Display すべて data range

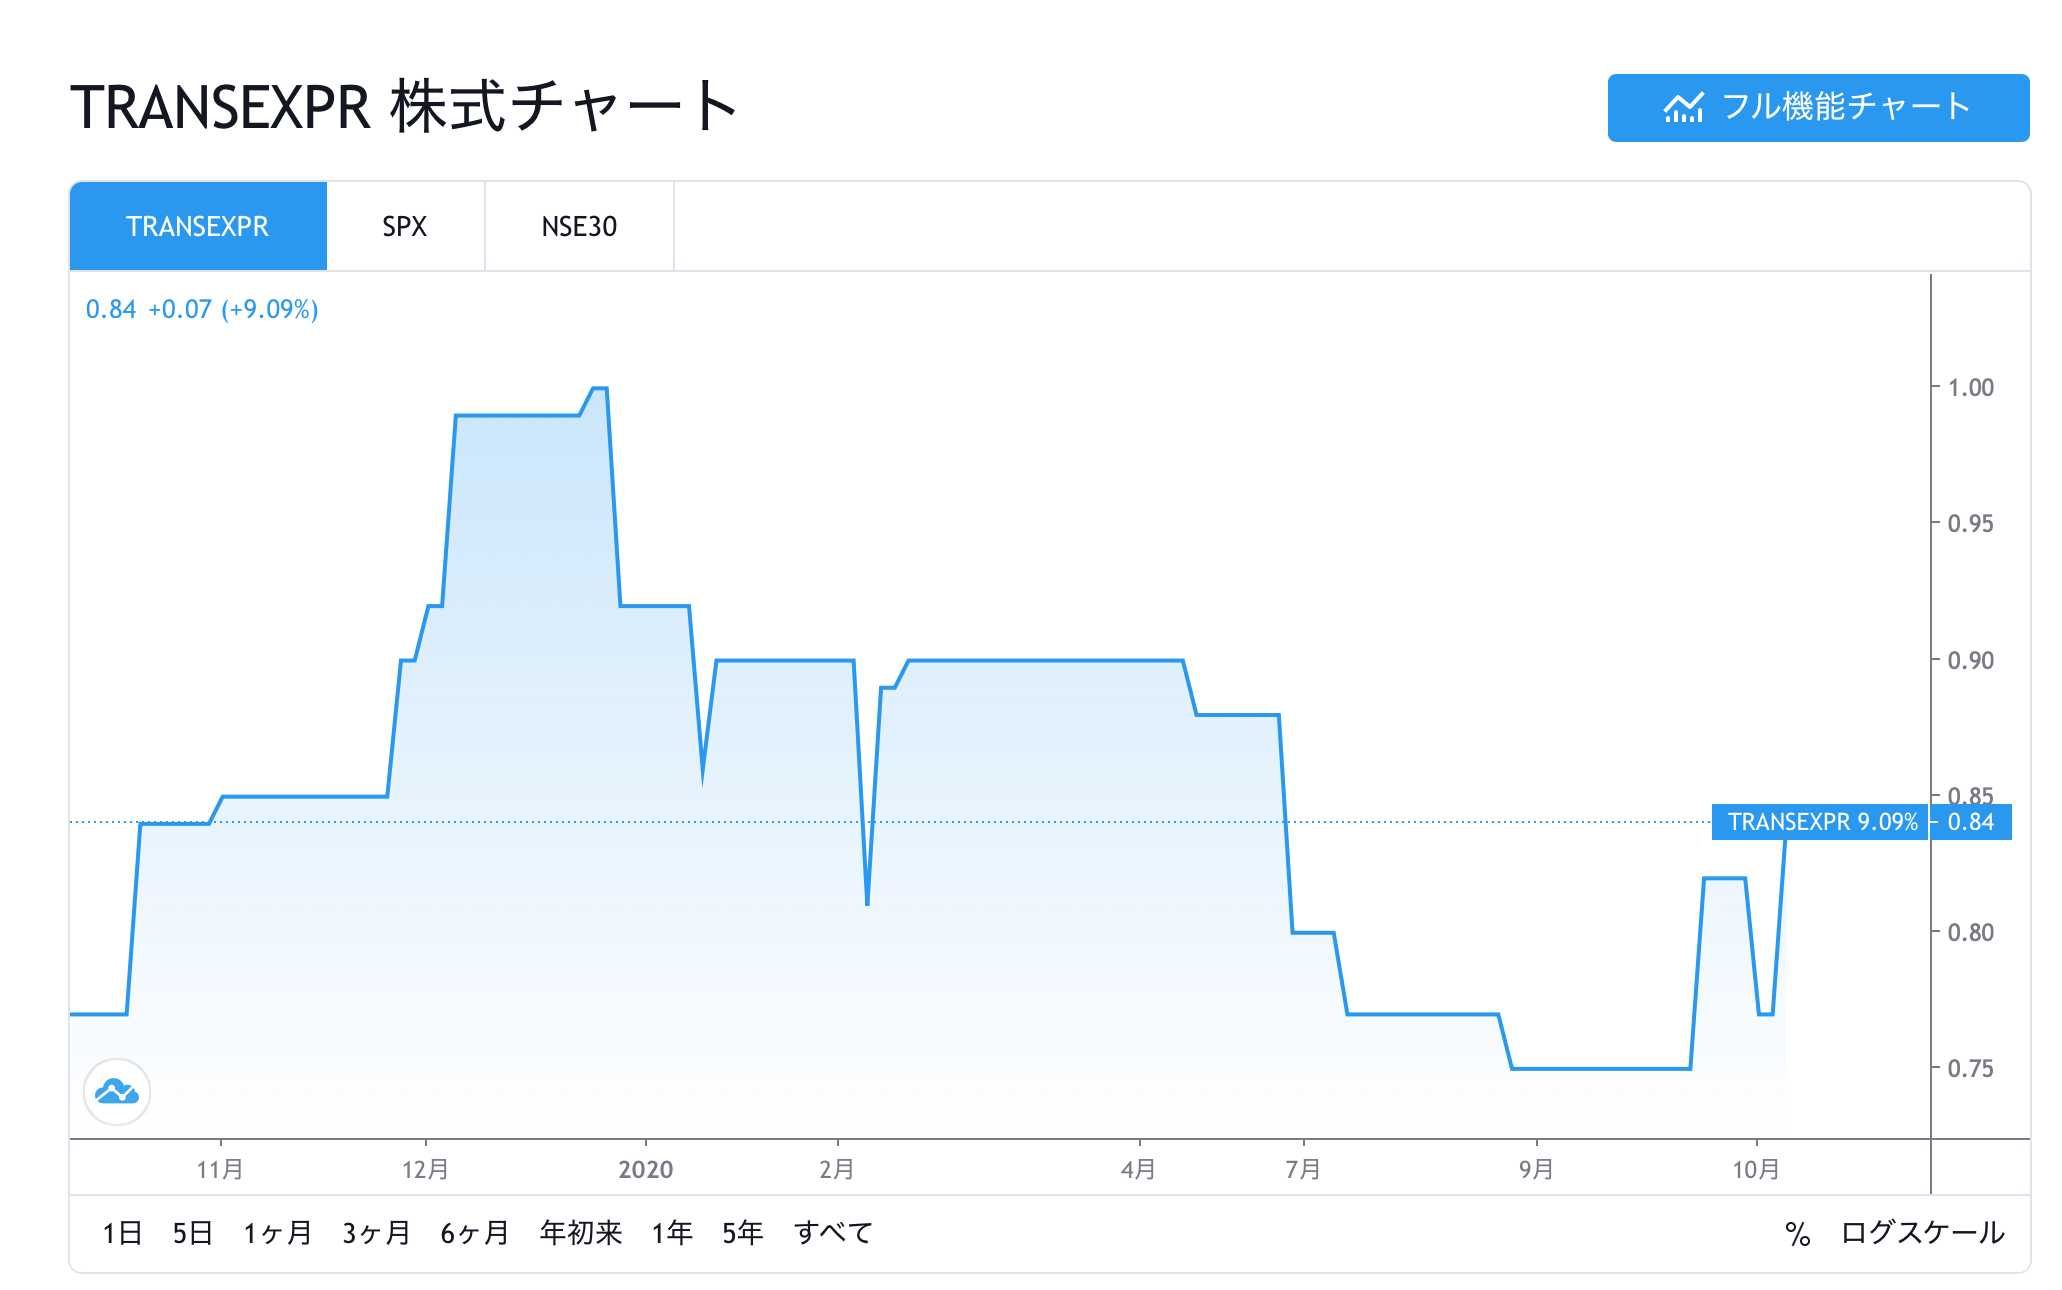[833, 1232]
